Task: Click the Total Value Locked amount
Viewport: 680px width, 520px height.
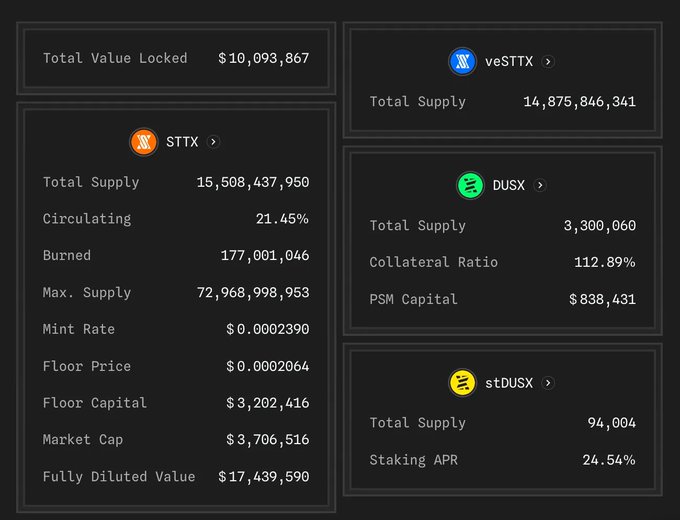Action: point(264,58)
